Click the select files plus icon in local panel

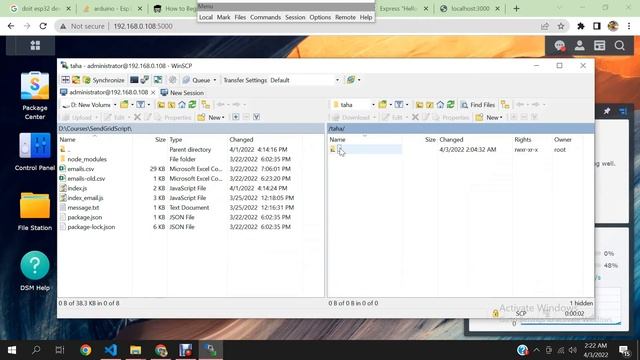(x=236, y=117)
